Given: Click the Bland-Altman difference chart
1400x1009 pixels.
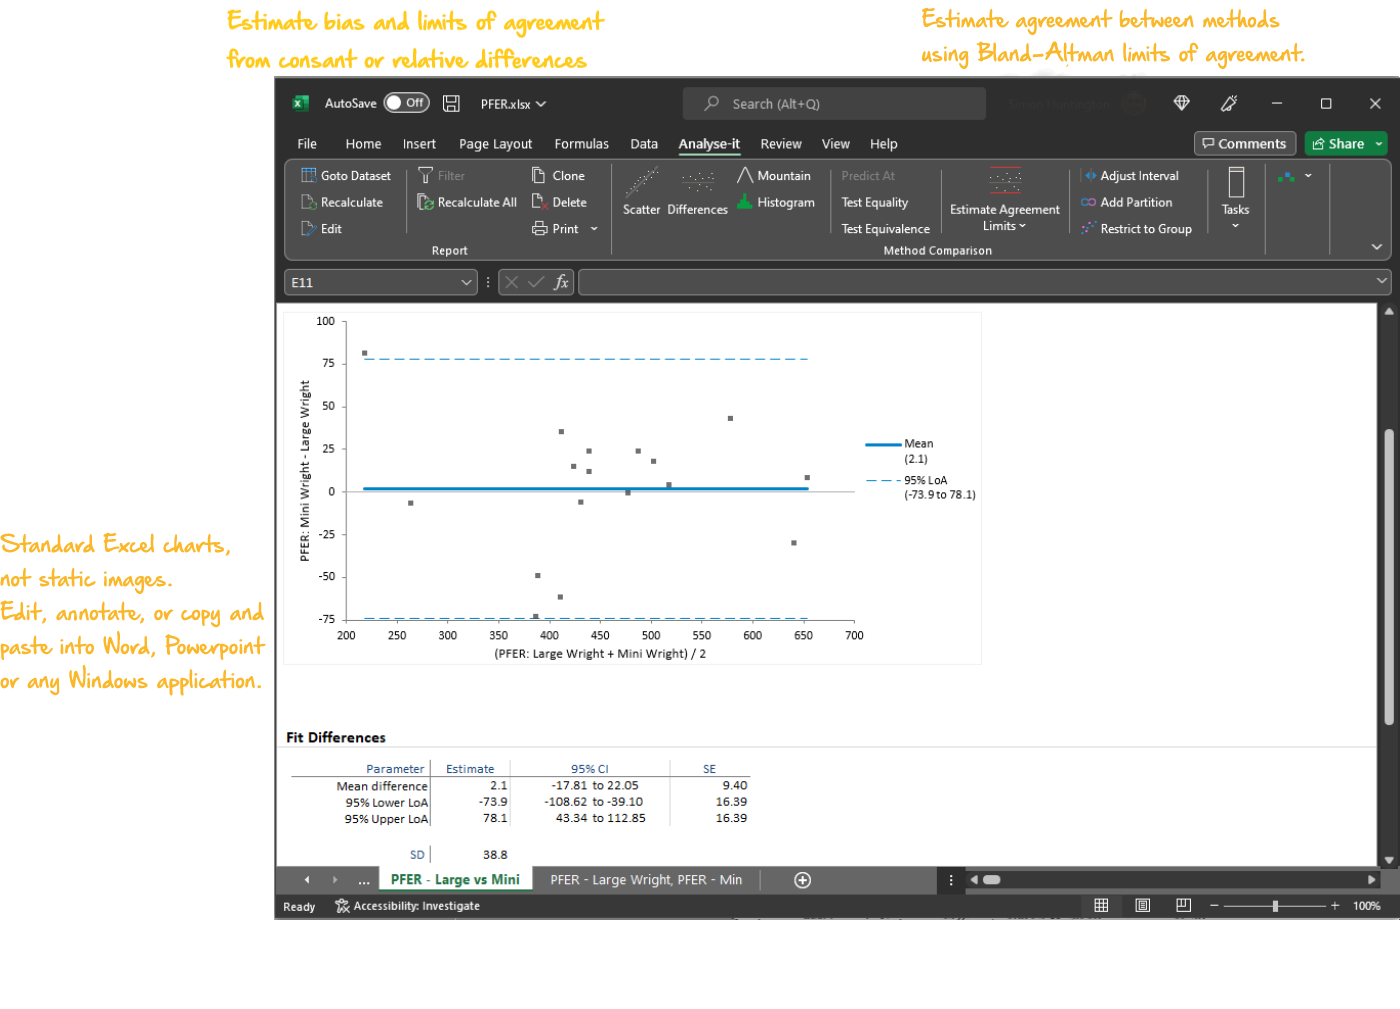Looking at the screenshot, I should coord(632,488).
